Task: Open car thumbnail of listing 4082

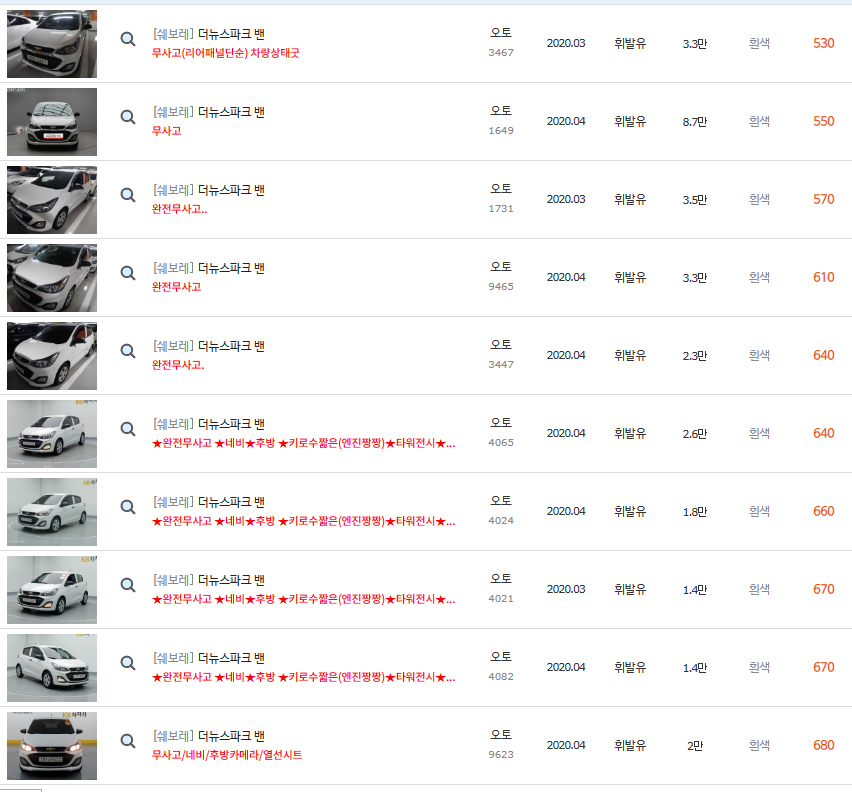Action: 52,668
